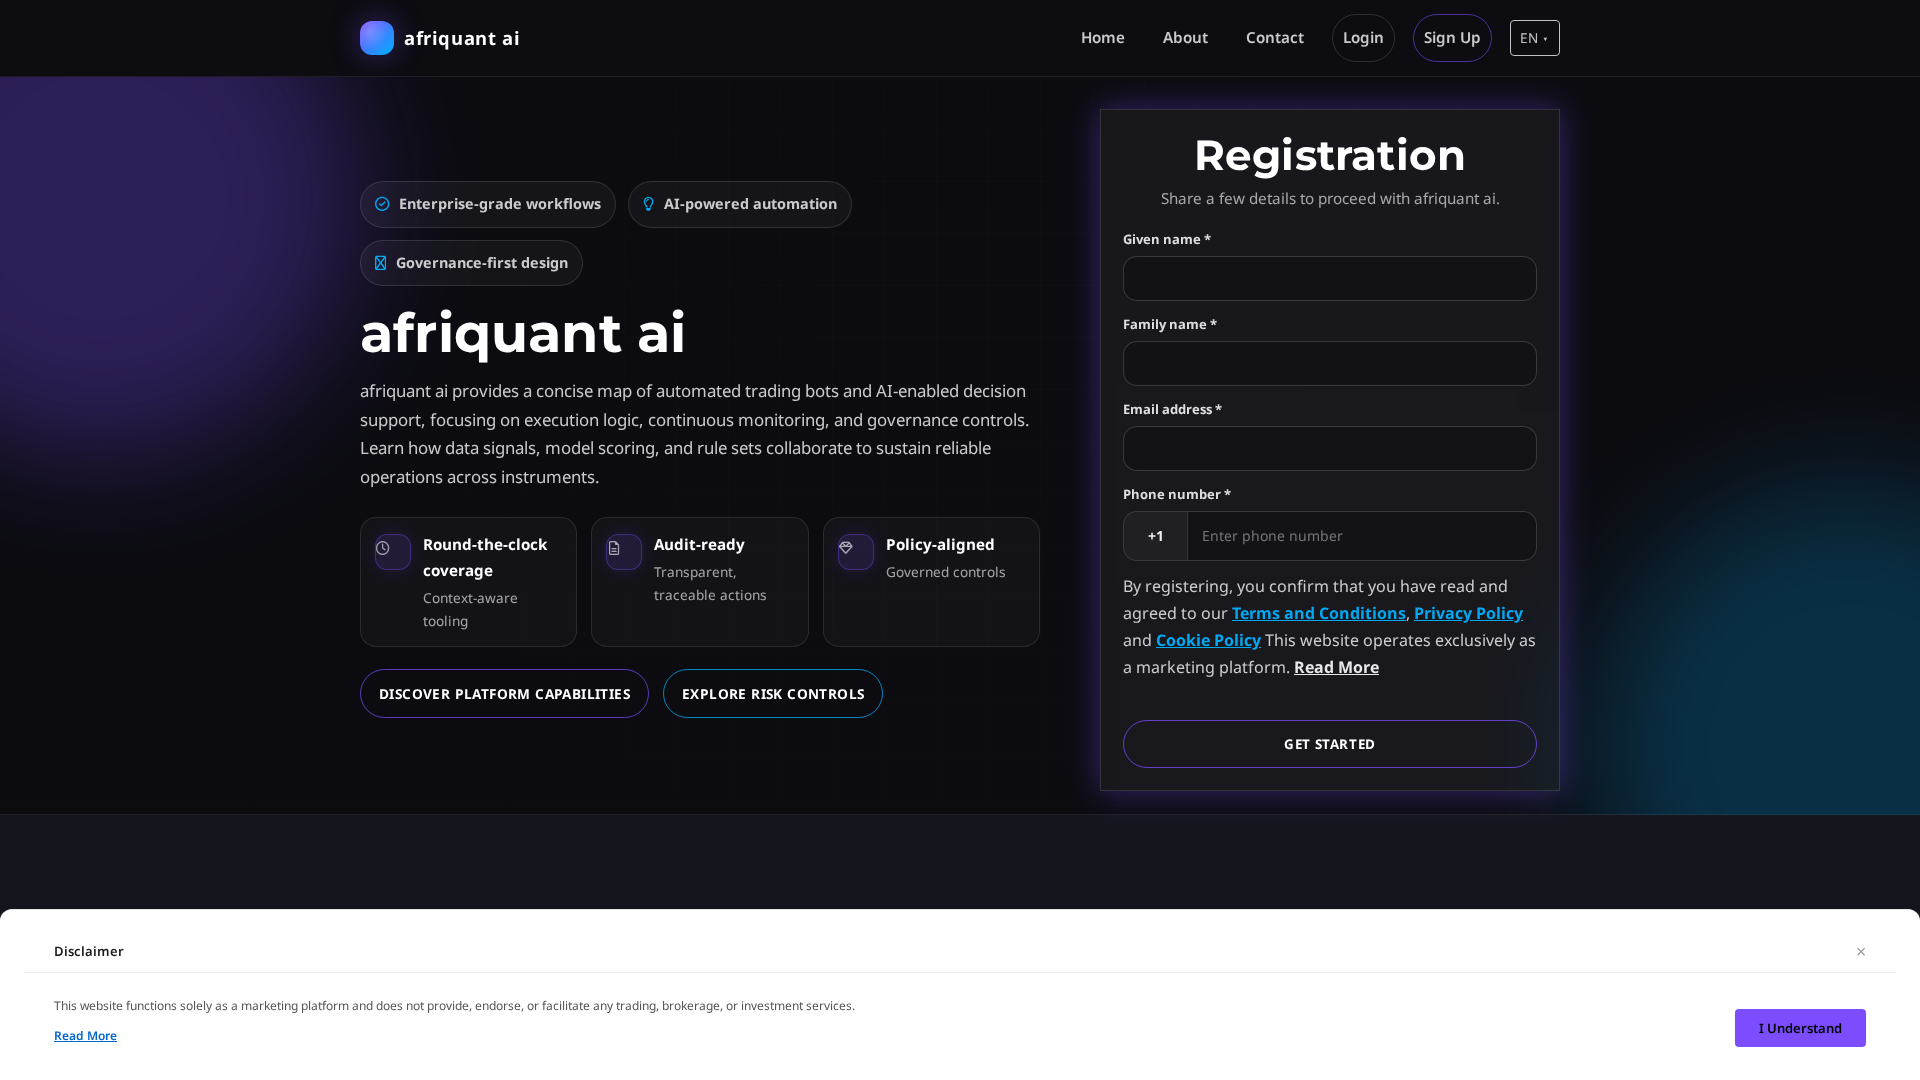Open the About nav item

(1185, 38)
